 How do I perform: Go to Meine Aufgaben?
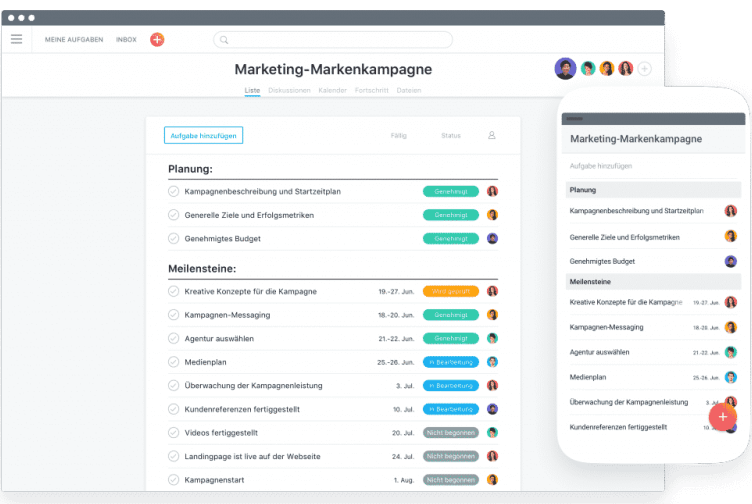tap(74, 39)
